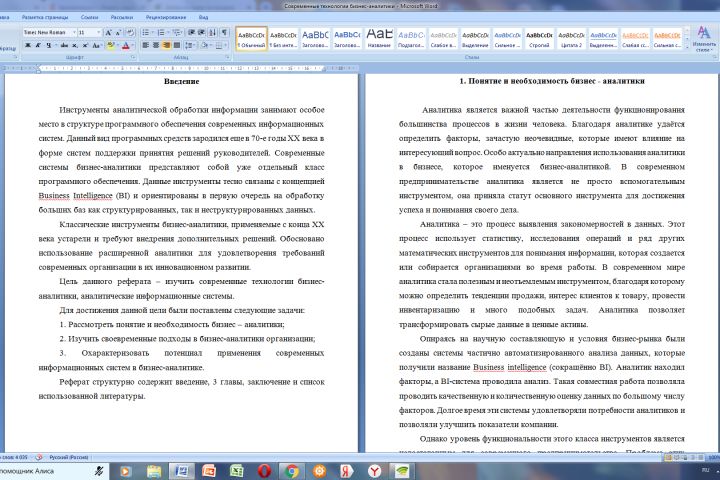This screenshot has width=720, height=480.
Task: Click the Русский language status bar indicator
Action: coord(69,457)
